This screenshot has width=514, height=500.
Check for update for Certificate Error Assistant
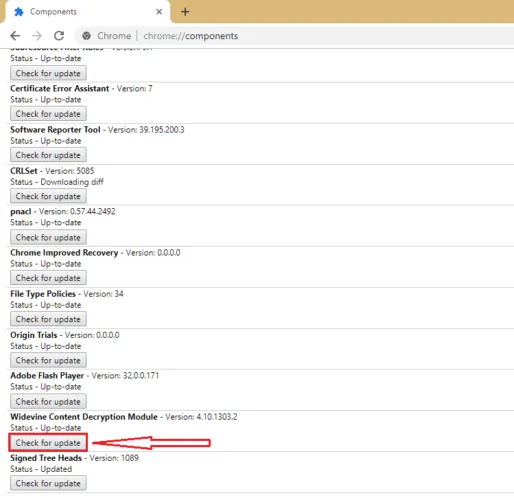tap(48, 114)
